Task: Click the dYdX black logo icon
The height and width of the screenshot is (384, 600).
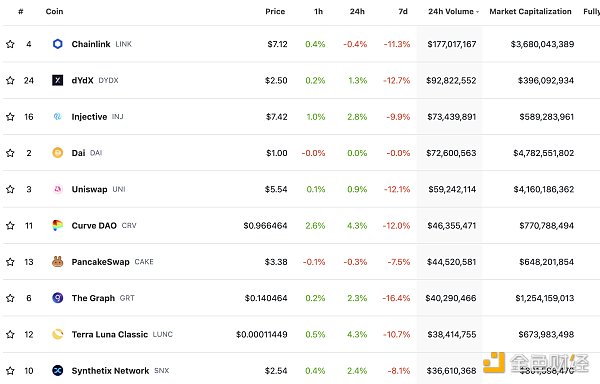Action: tap(57, 80)
